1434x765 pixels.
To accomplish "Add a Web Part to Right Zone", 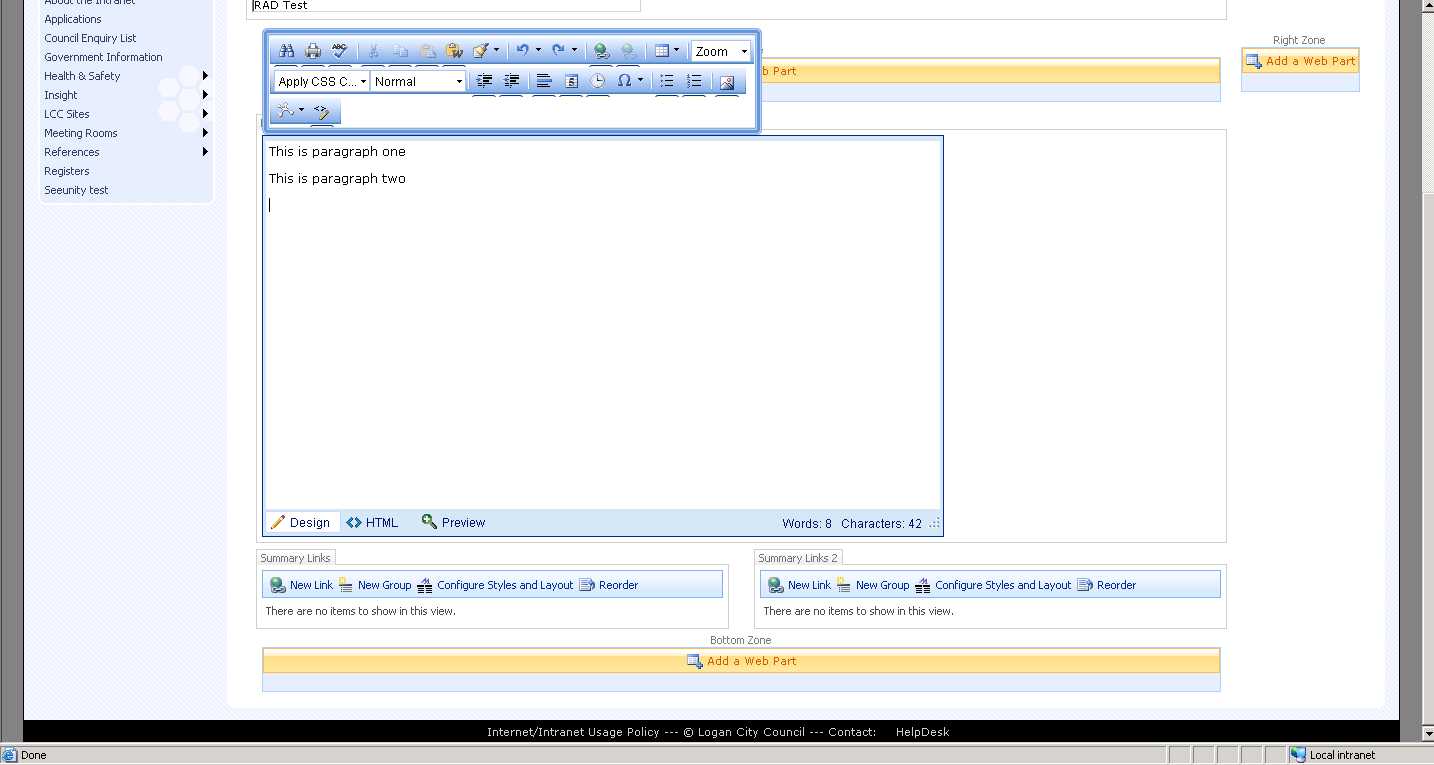I will pyautogui.click(x=1300, y=61).
